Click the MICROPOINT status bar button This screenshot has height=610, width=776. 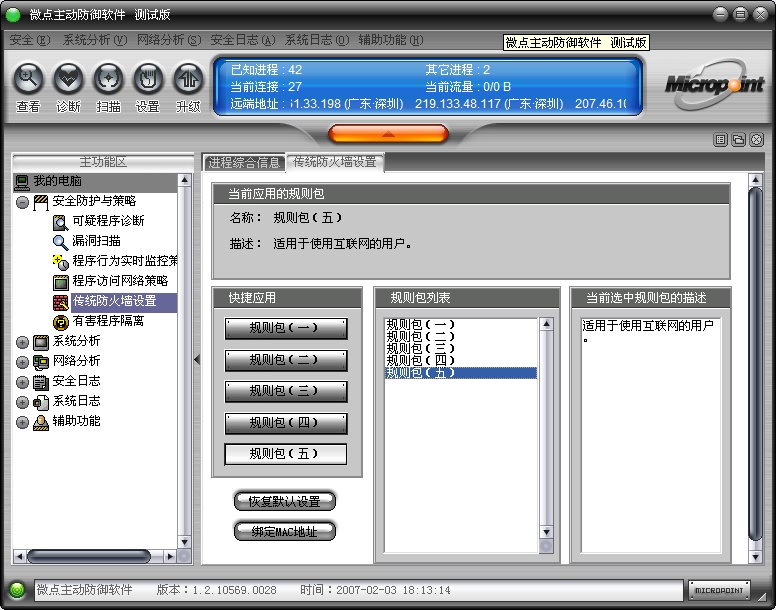pos(719,590)
